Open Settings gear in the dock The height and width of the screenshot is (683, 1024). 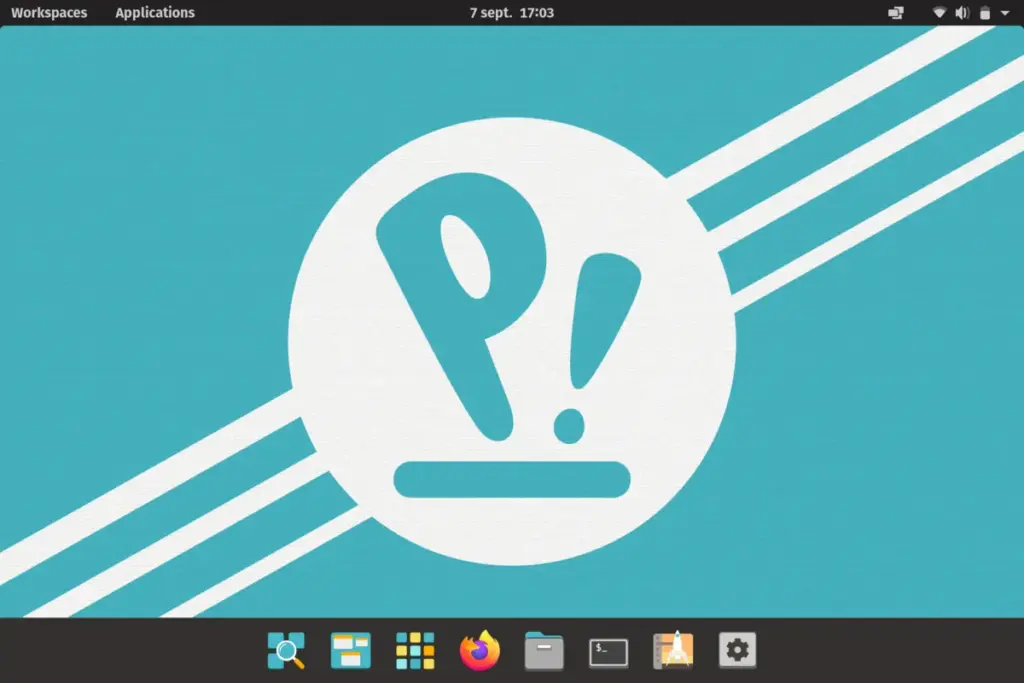point(737,651)
